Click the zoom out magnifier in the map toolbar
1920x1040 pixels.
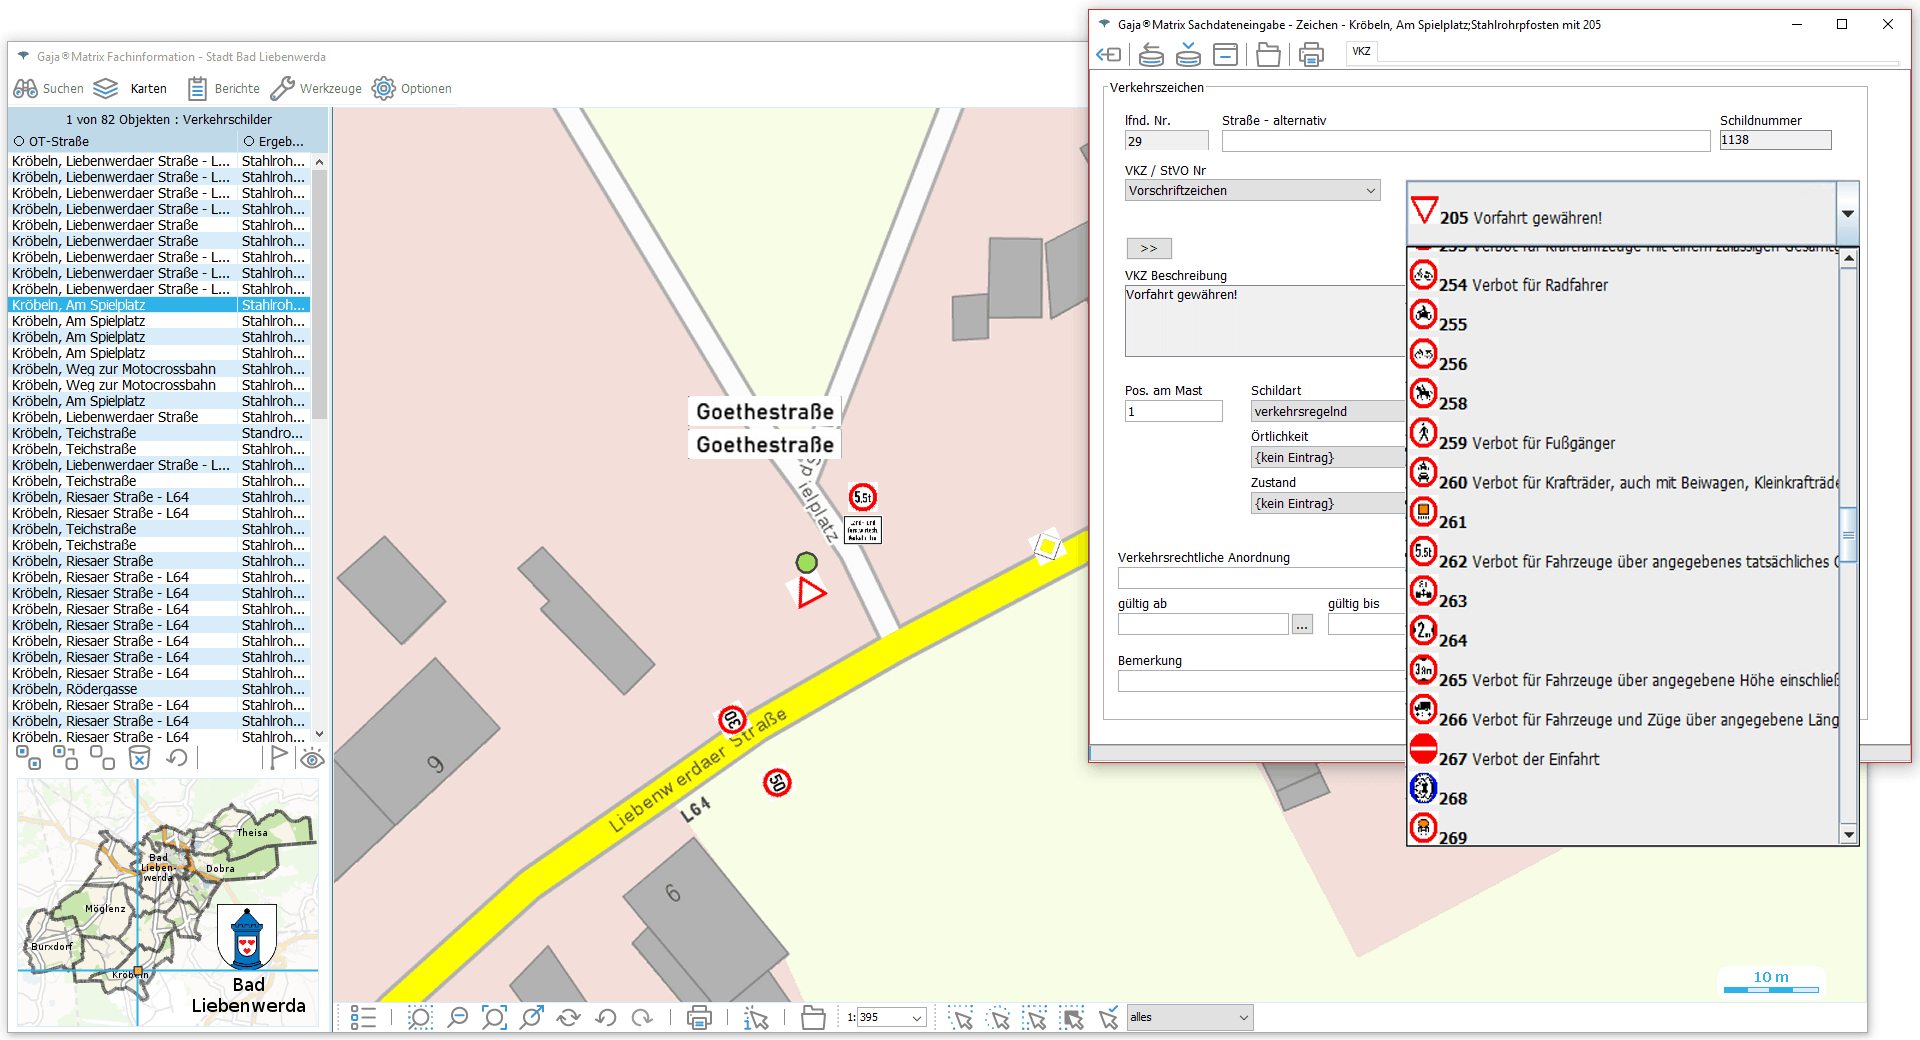457,1018
